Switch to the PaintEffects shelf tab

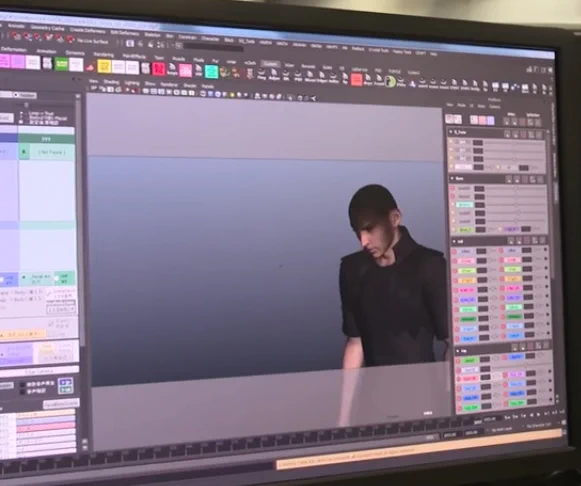[134, 57]
